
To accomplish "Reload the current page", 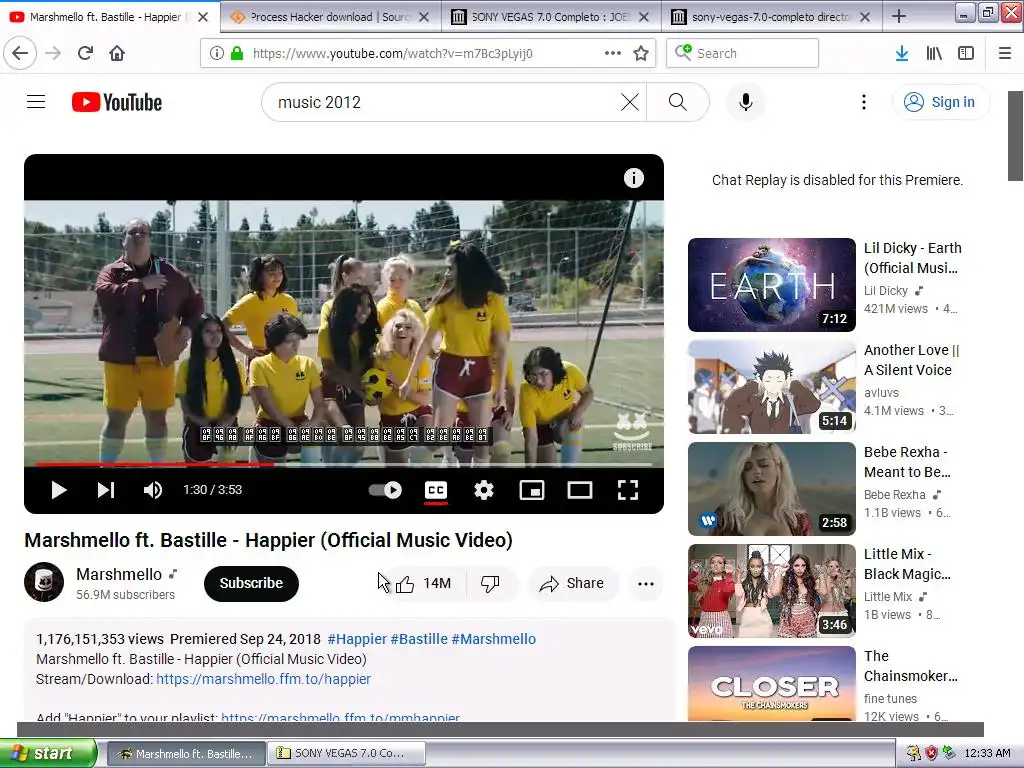I will point(85,53).
